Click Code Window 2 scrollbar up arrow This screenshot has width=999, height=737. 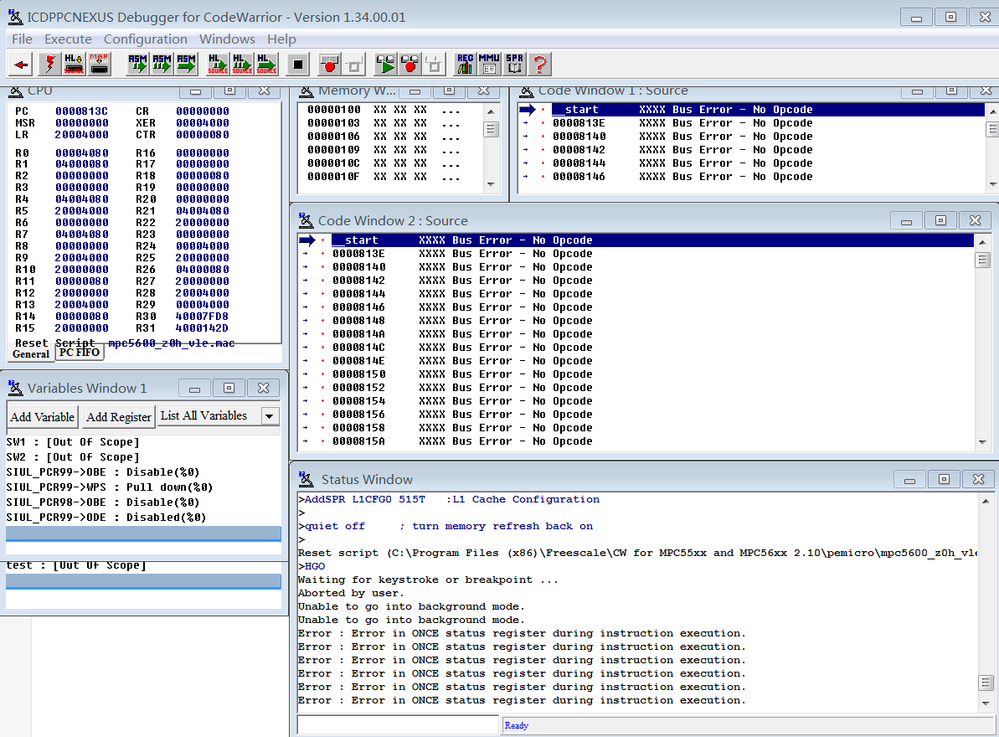click(983, 241)
